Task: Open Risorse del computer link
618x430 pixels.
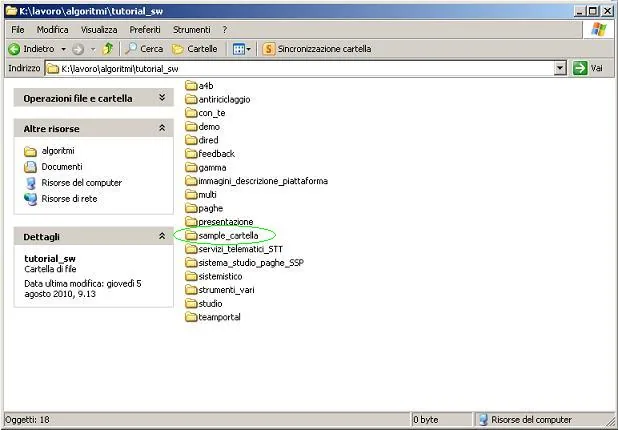Action: click(x=73, y=183)
